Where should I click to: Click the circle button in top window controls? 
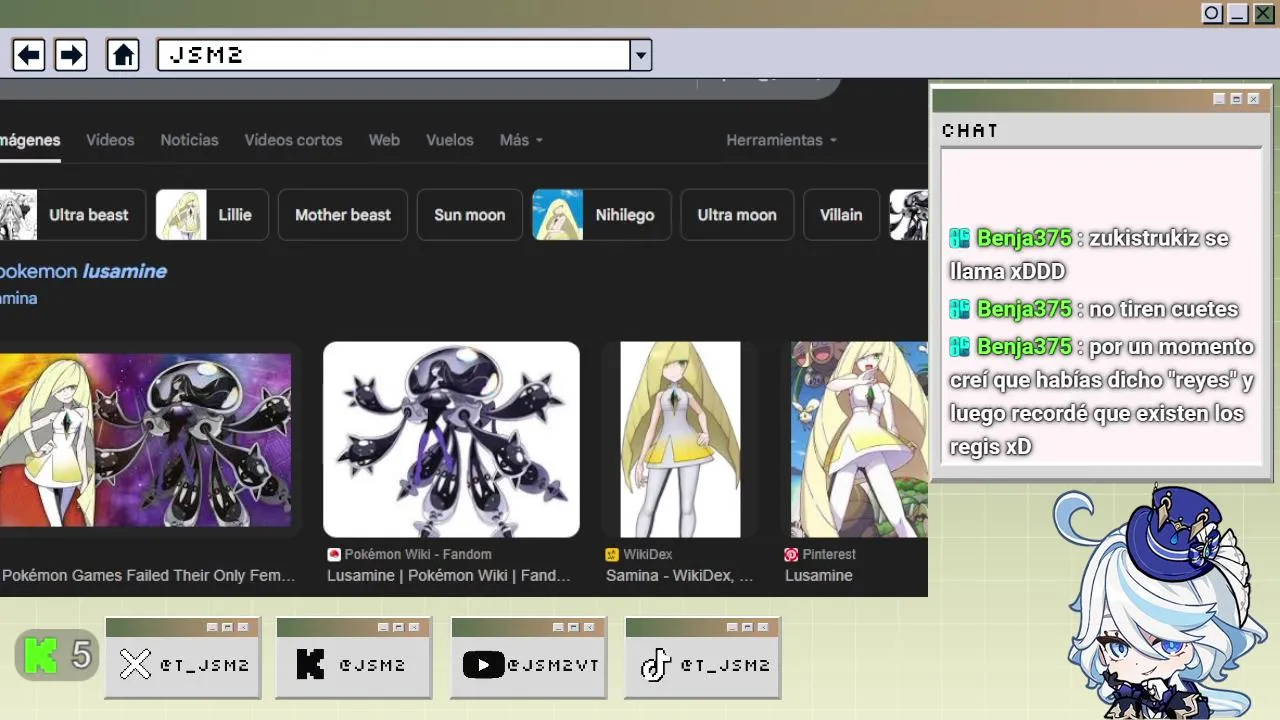(x=1212, y=13)
